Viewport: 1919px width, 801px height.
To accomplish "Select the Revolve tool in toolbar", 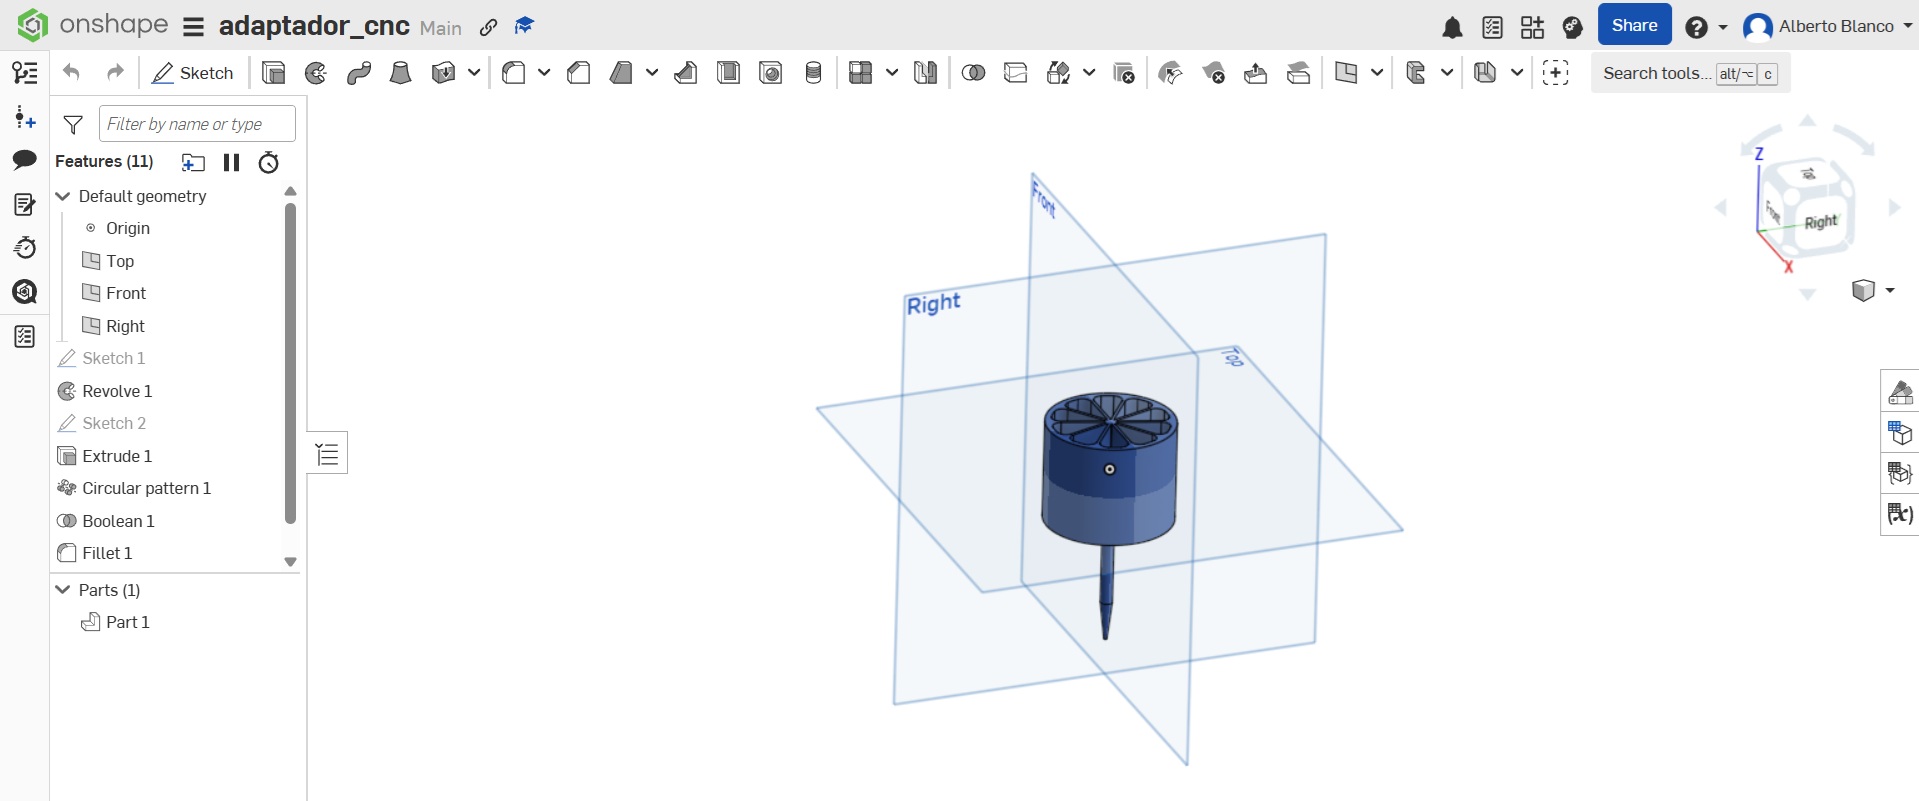I will coord(316,73).
